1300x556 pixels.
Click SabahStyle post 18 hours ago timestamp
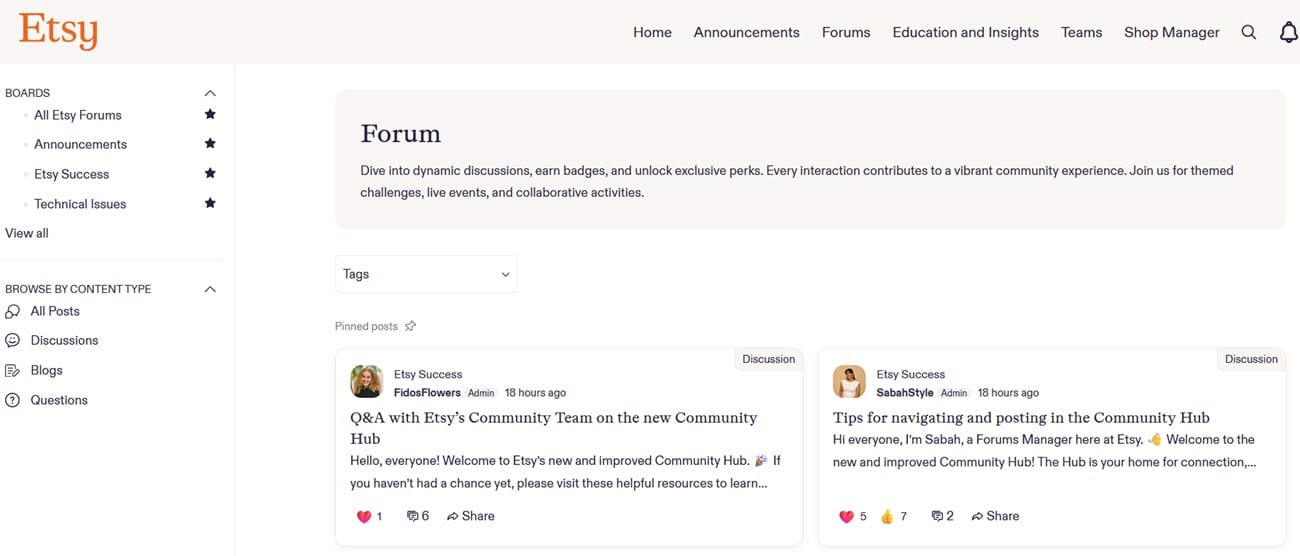point(1008,393)
